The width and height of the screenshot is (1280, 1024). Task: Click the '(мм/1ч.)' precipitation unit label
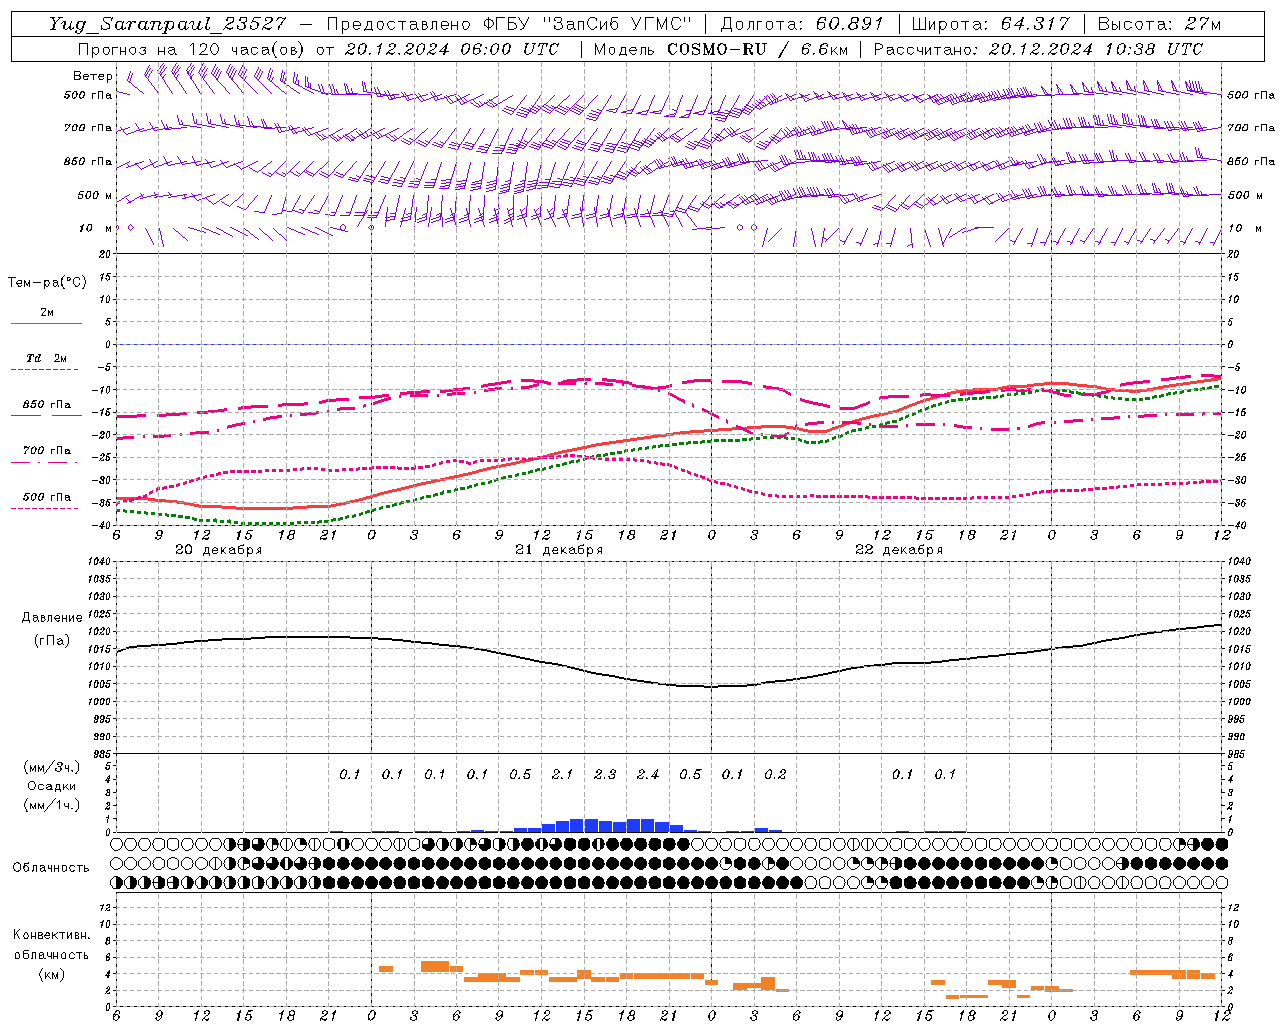click(52, 805)
